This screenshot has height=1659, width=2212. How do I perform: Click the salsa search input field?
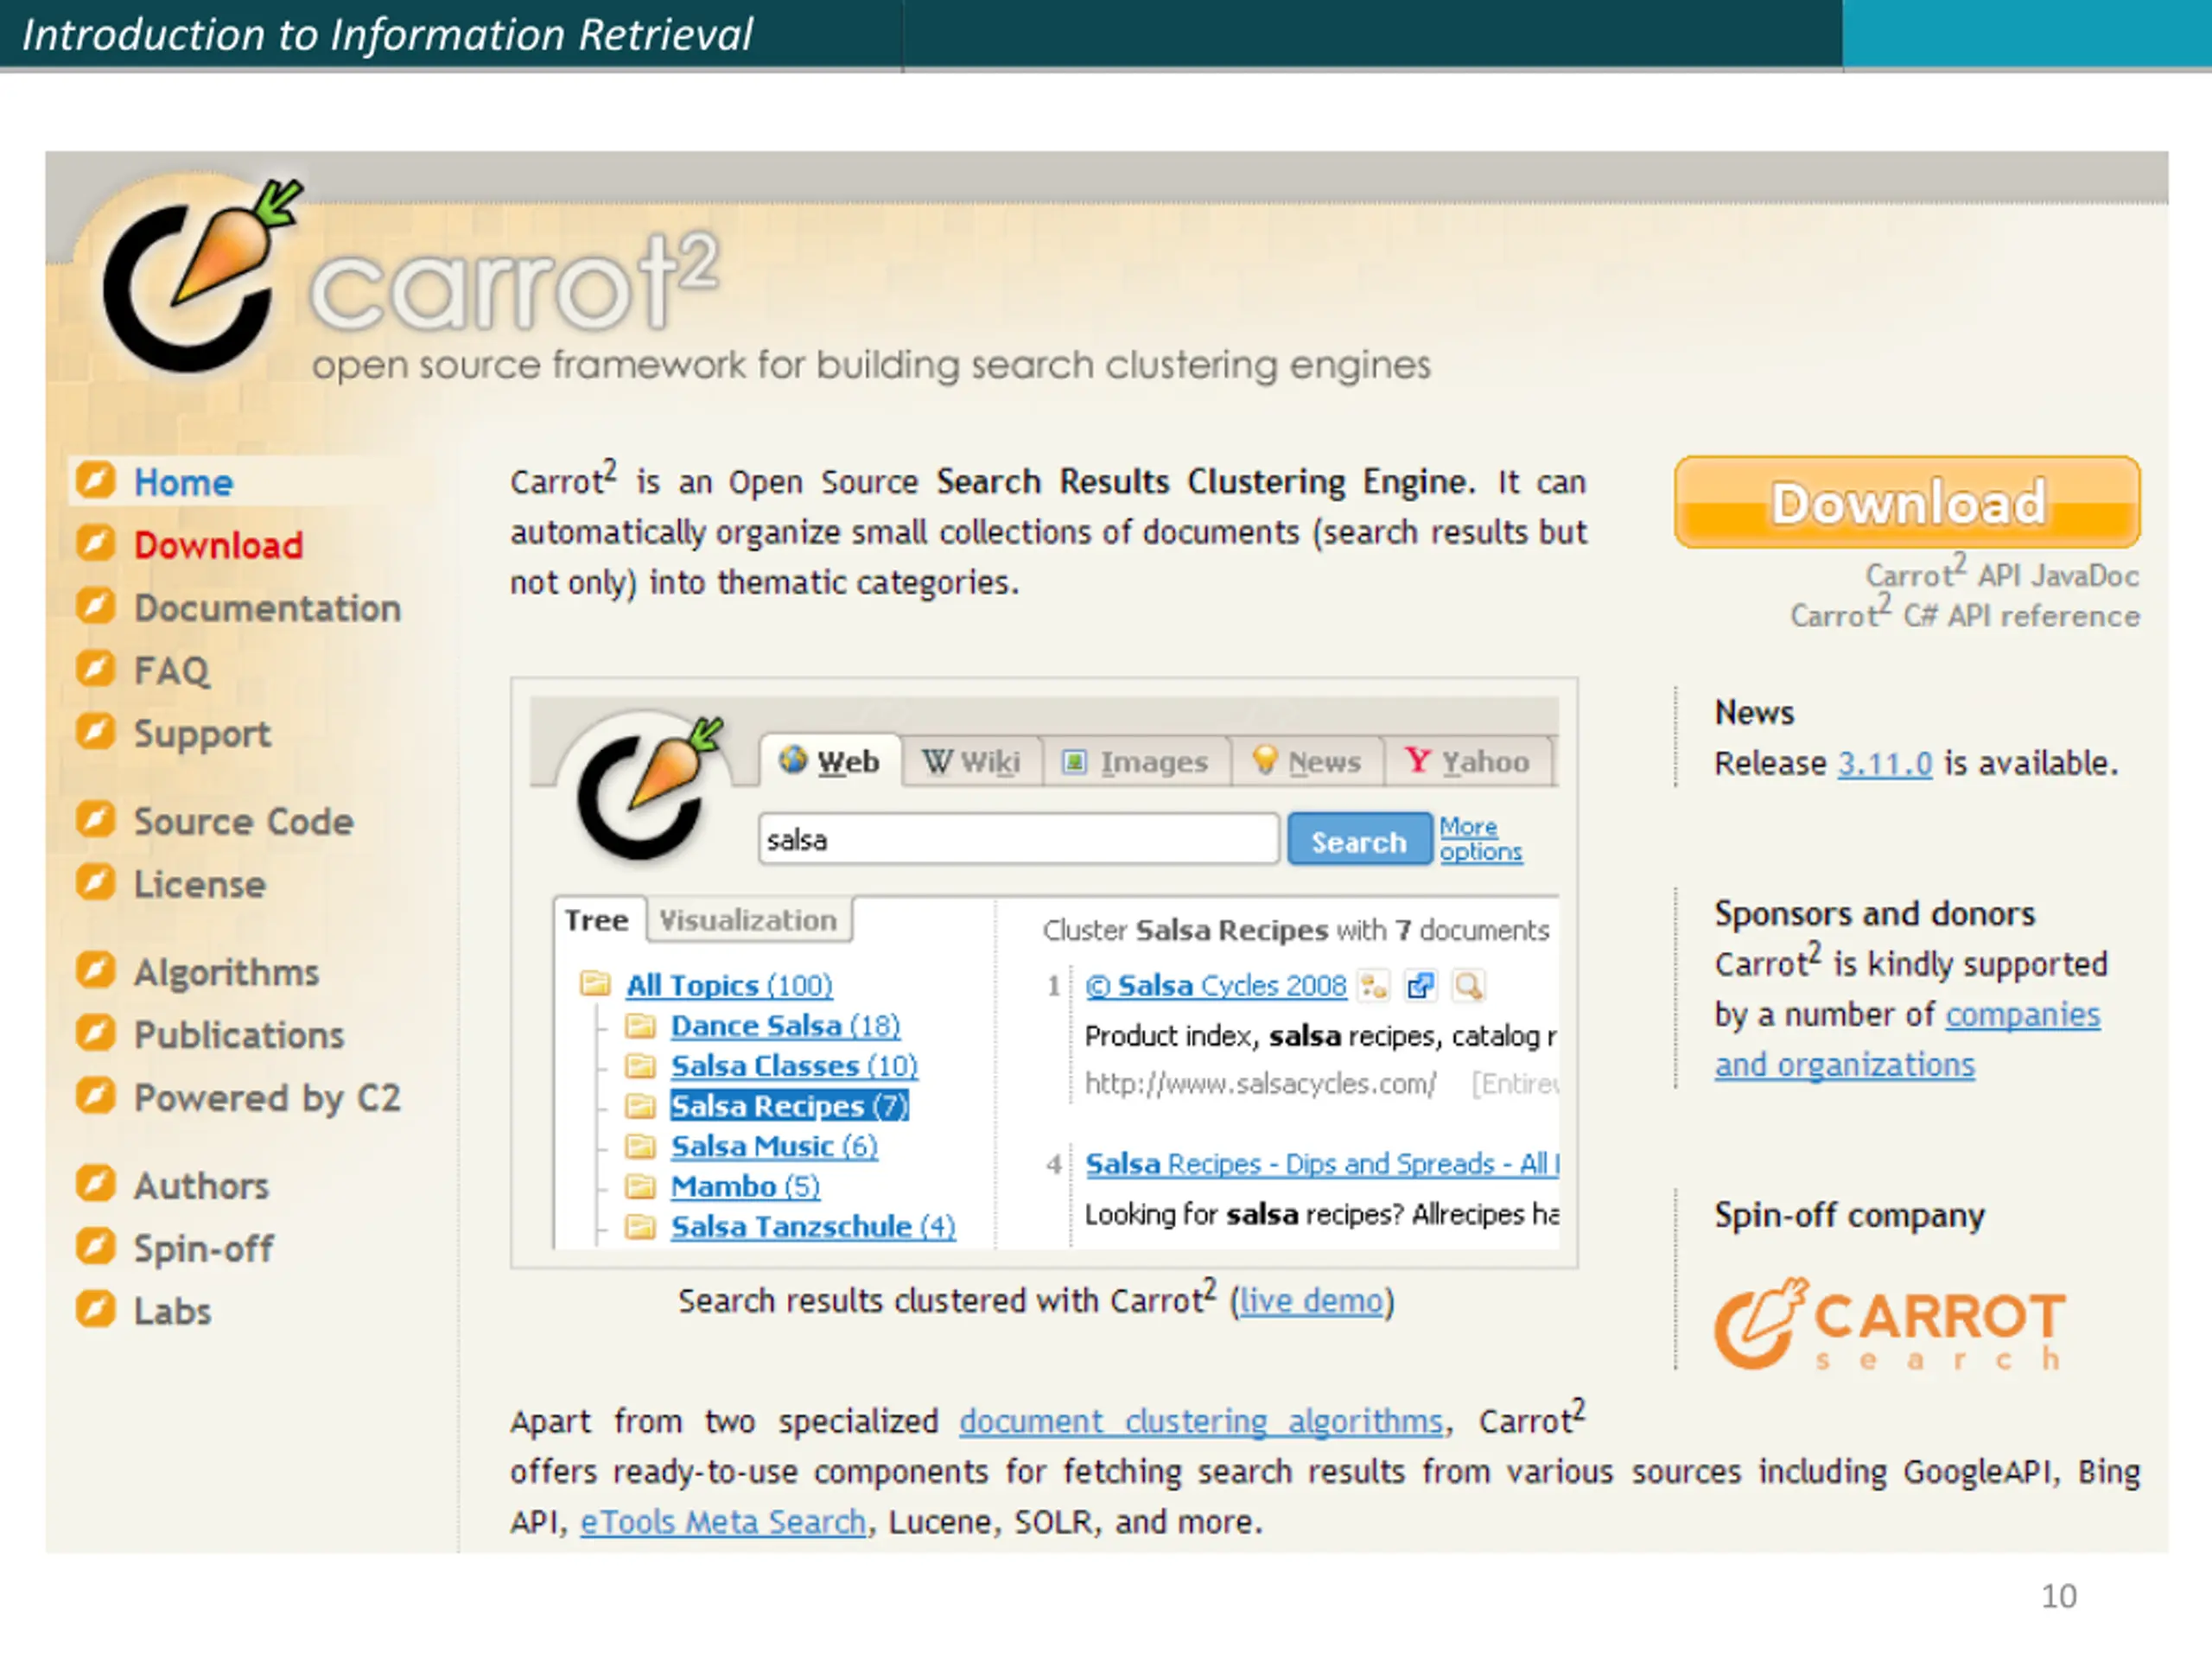1018,839
